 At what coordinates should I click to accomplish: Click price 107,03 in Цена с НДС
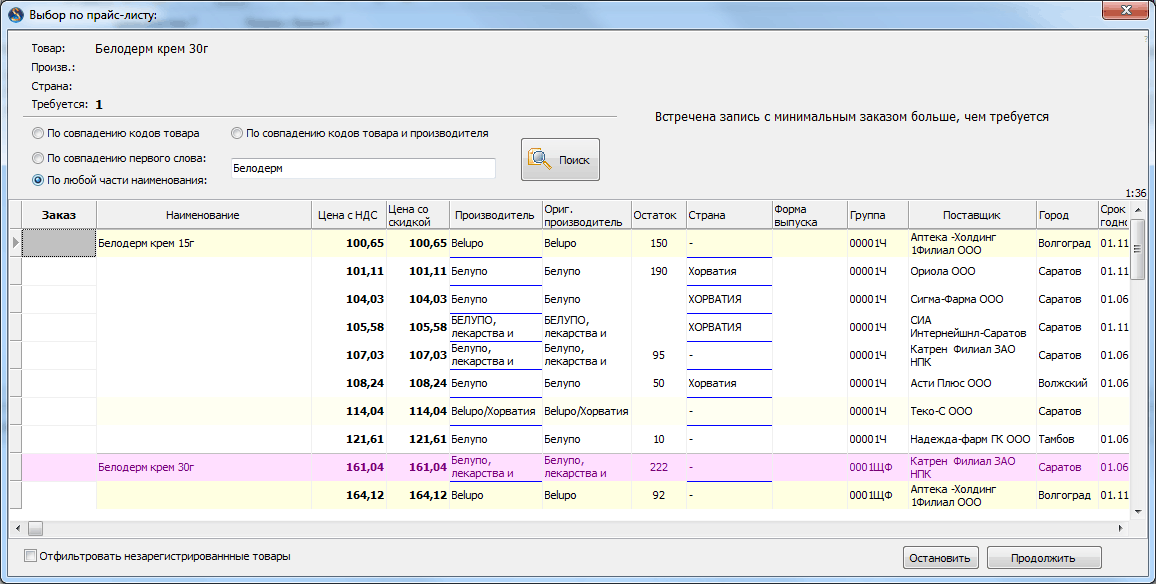pos(365,355)
